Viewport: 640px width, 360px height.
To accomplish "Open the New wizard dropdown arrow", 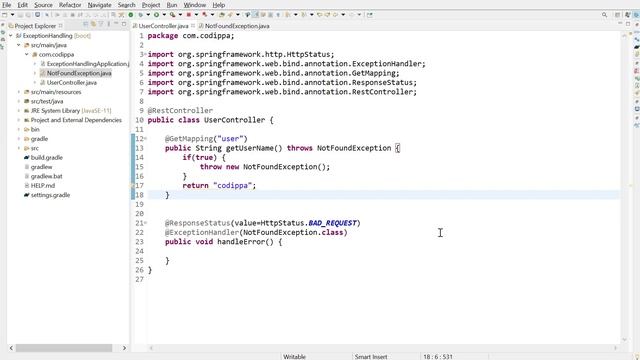I will coord(12,15).
